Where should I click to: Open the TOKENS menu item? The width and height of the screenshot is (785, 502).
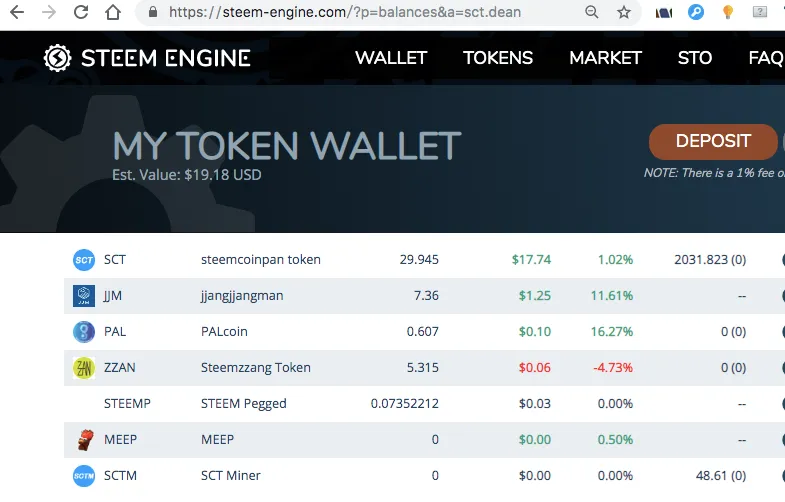pos(498,58)
